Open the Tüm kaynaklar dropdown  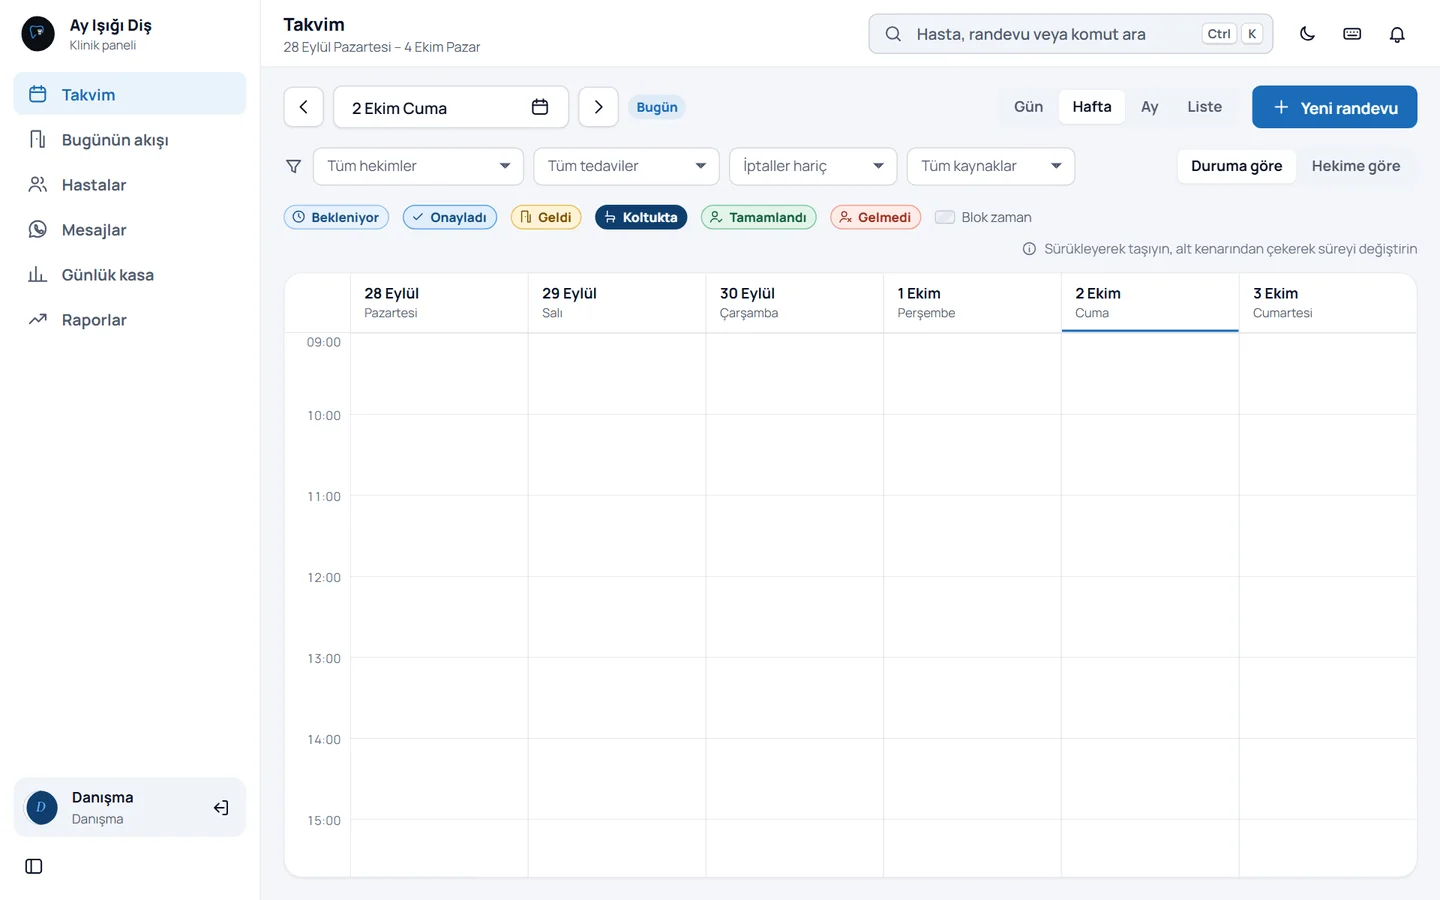pos(991,166)
